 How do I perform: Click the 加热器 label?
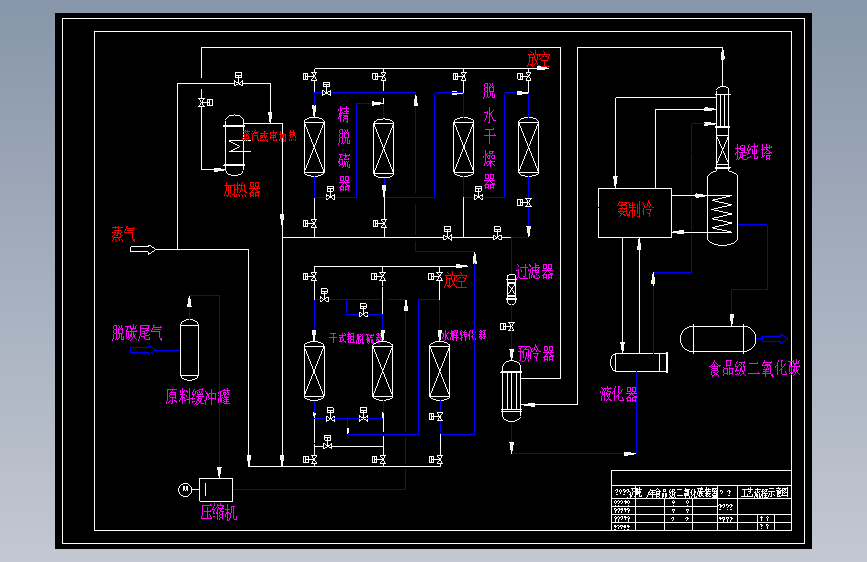tap(242, 190)
